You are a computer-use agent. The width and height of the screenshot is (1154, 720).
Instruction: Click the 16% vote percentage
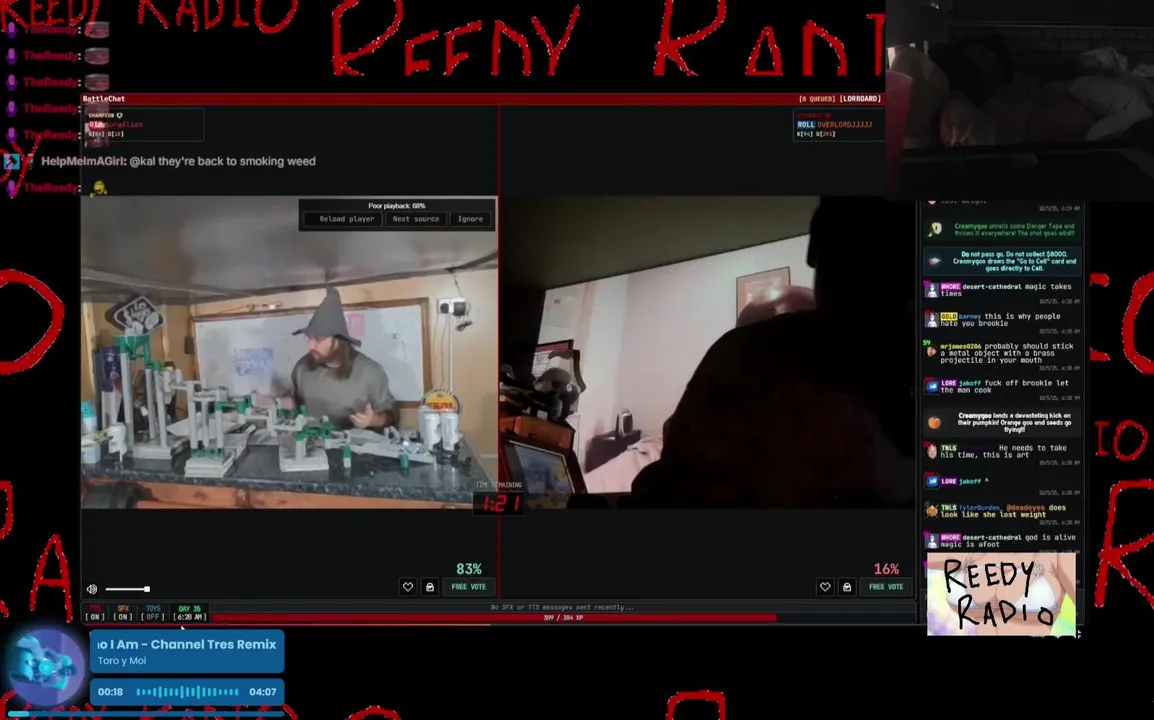click(886, 569)
